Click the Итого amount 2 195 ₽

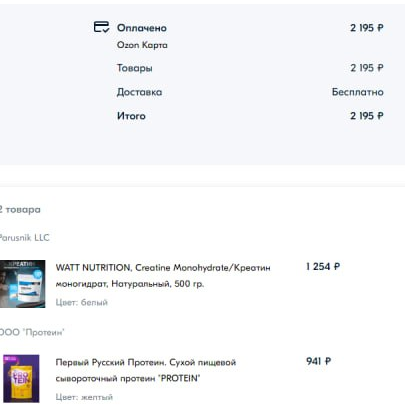[x=367, y=116]
